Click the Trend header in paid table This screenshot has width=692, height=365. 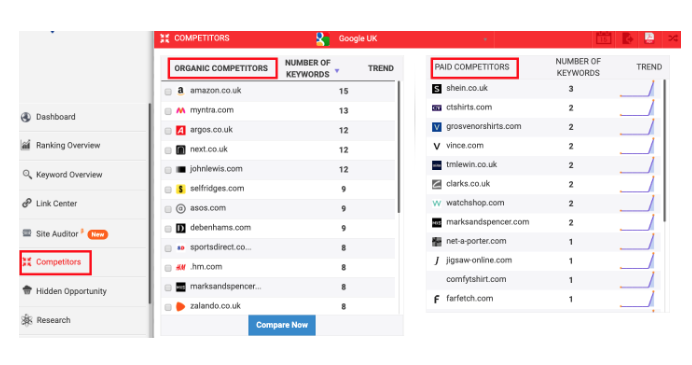649,67
